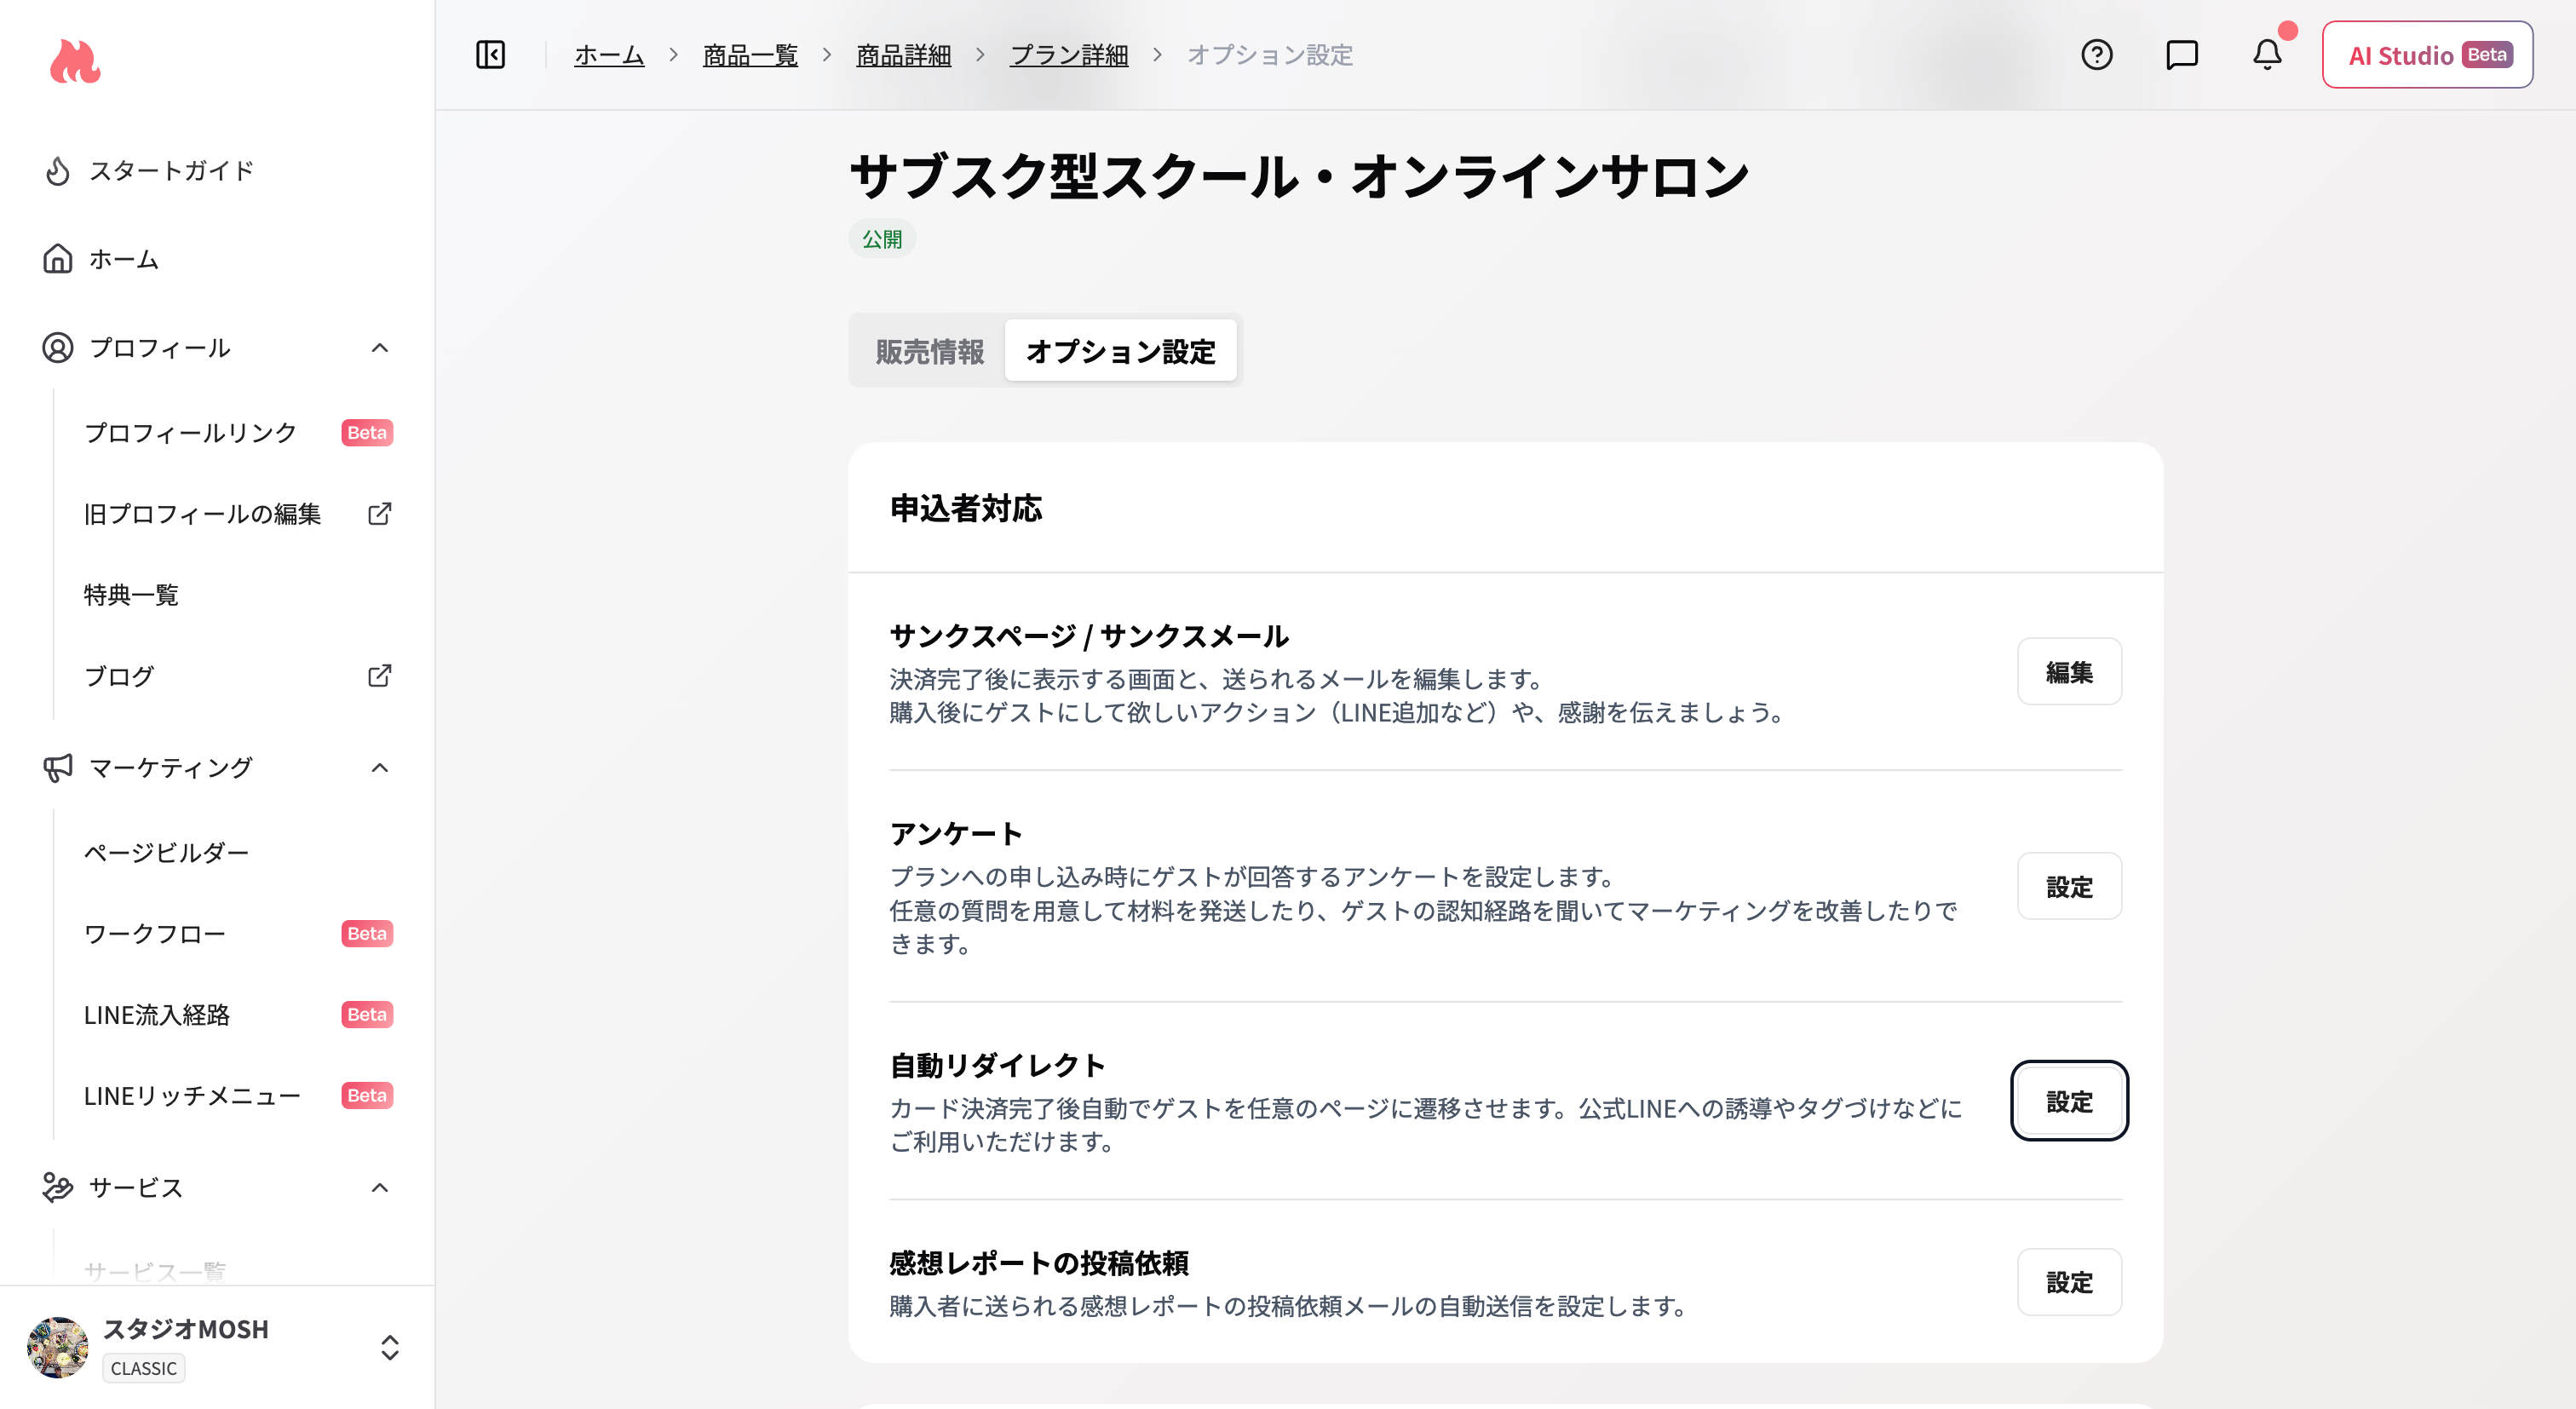Click 設定 for 感想レポートの投稿依頼
The height and width of the screenshot is (1409, 2576).
point(2069,1282)
